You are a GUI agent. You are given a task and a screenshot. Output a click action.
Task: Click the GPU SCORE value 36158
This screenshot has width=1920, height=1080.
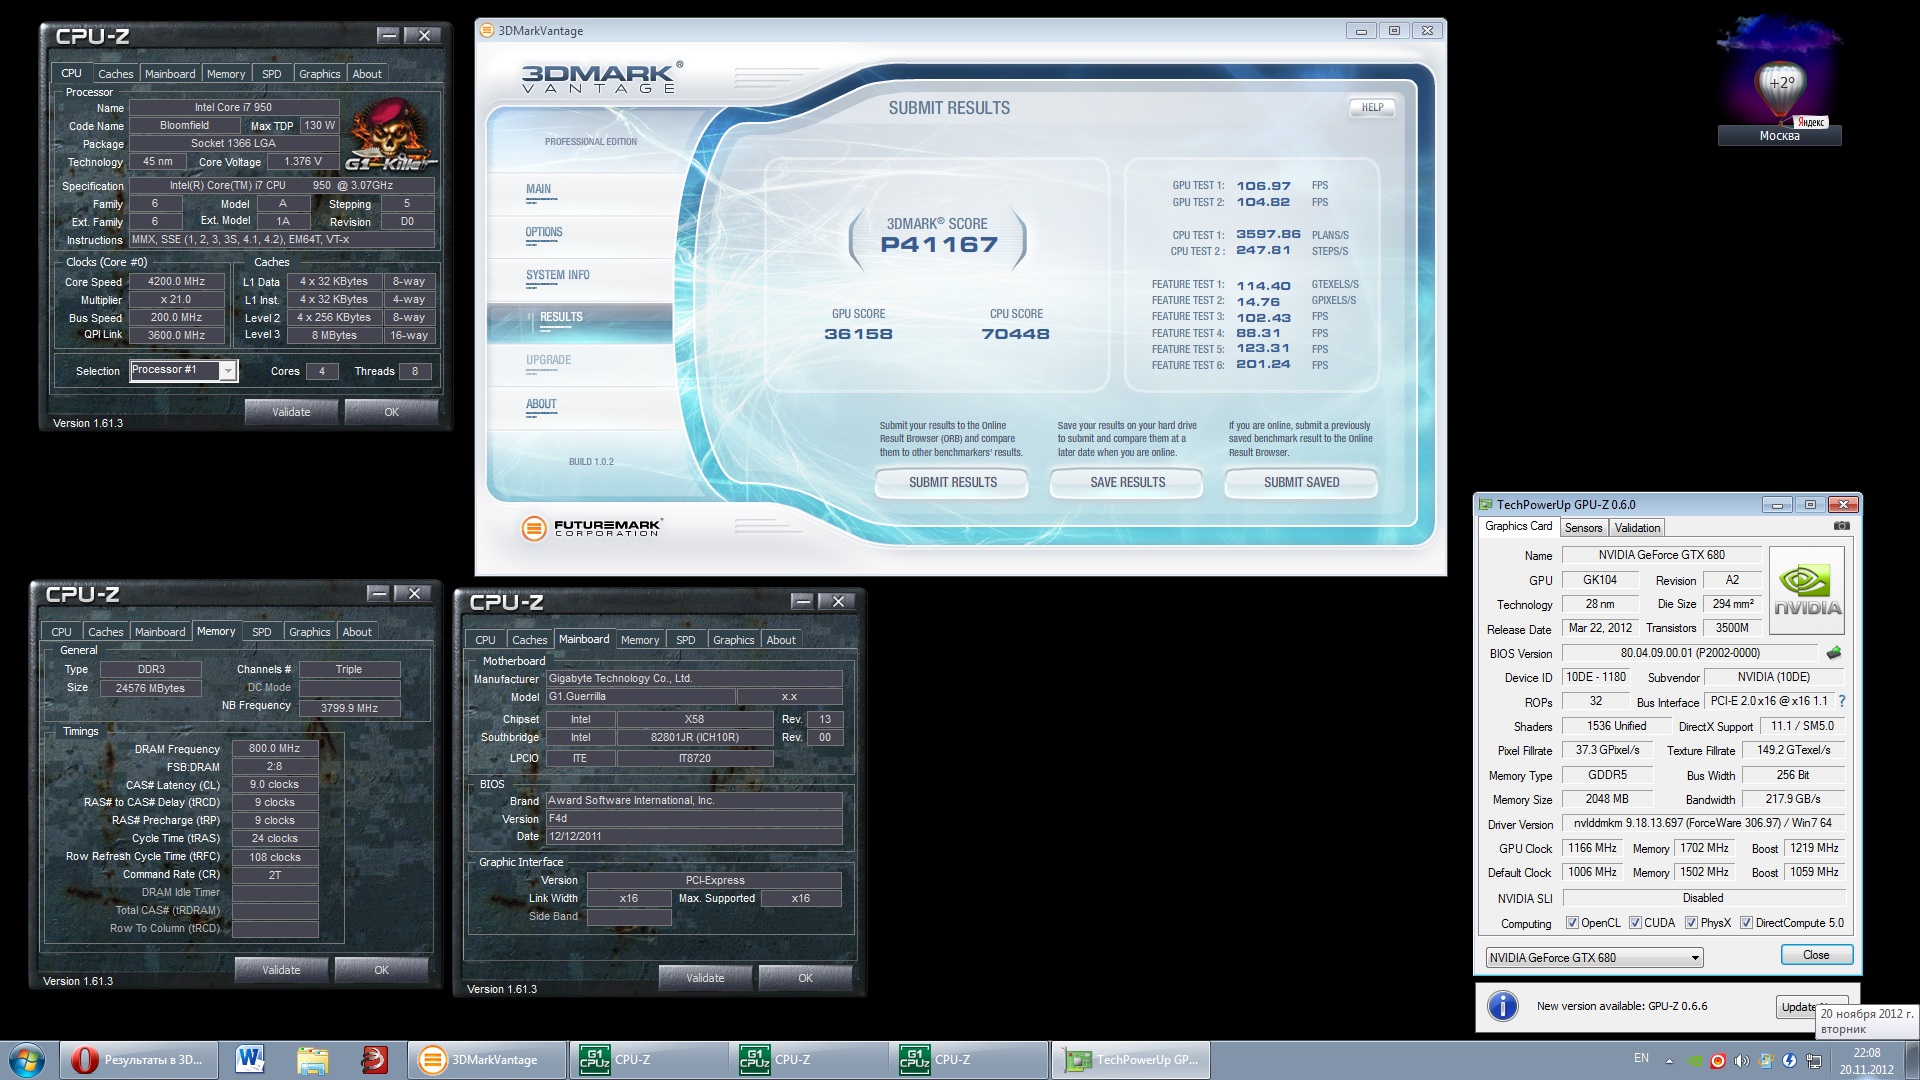point(858,334)
